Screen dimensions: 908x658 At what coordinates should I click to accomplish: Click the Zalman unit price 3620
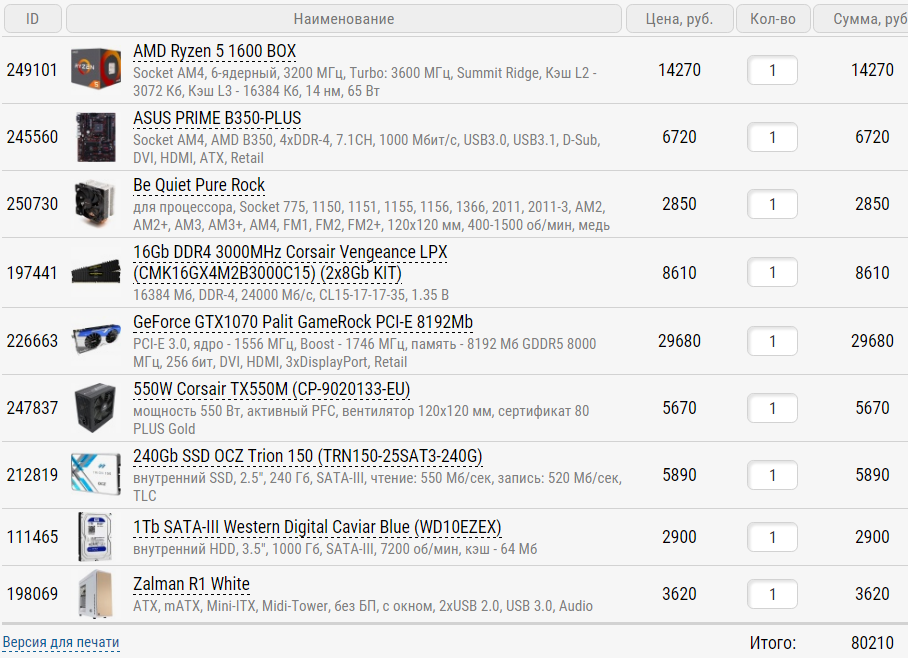pos(679,594)
